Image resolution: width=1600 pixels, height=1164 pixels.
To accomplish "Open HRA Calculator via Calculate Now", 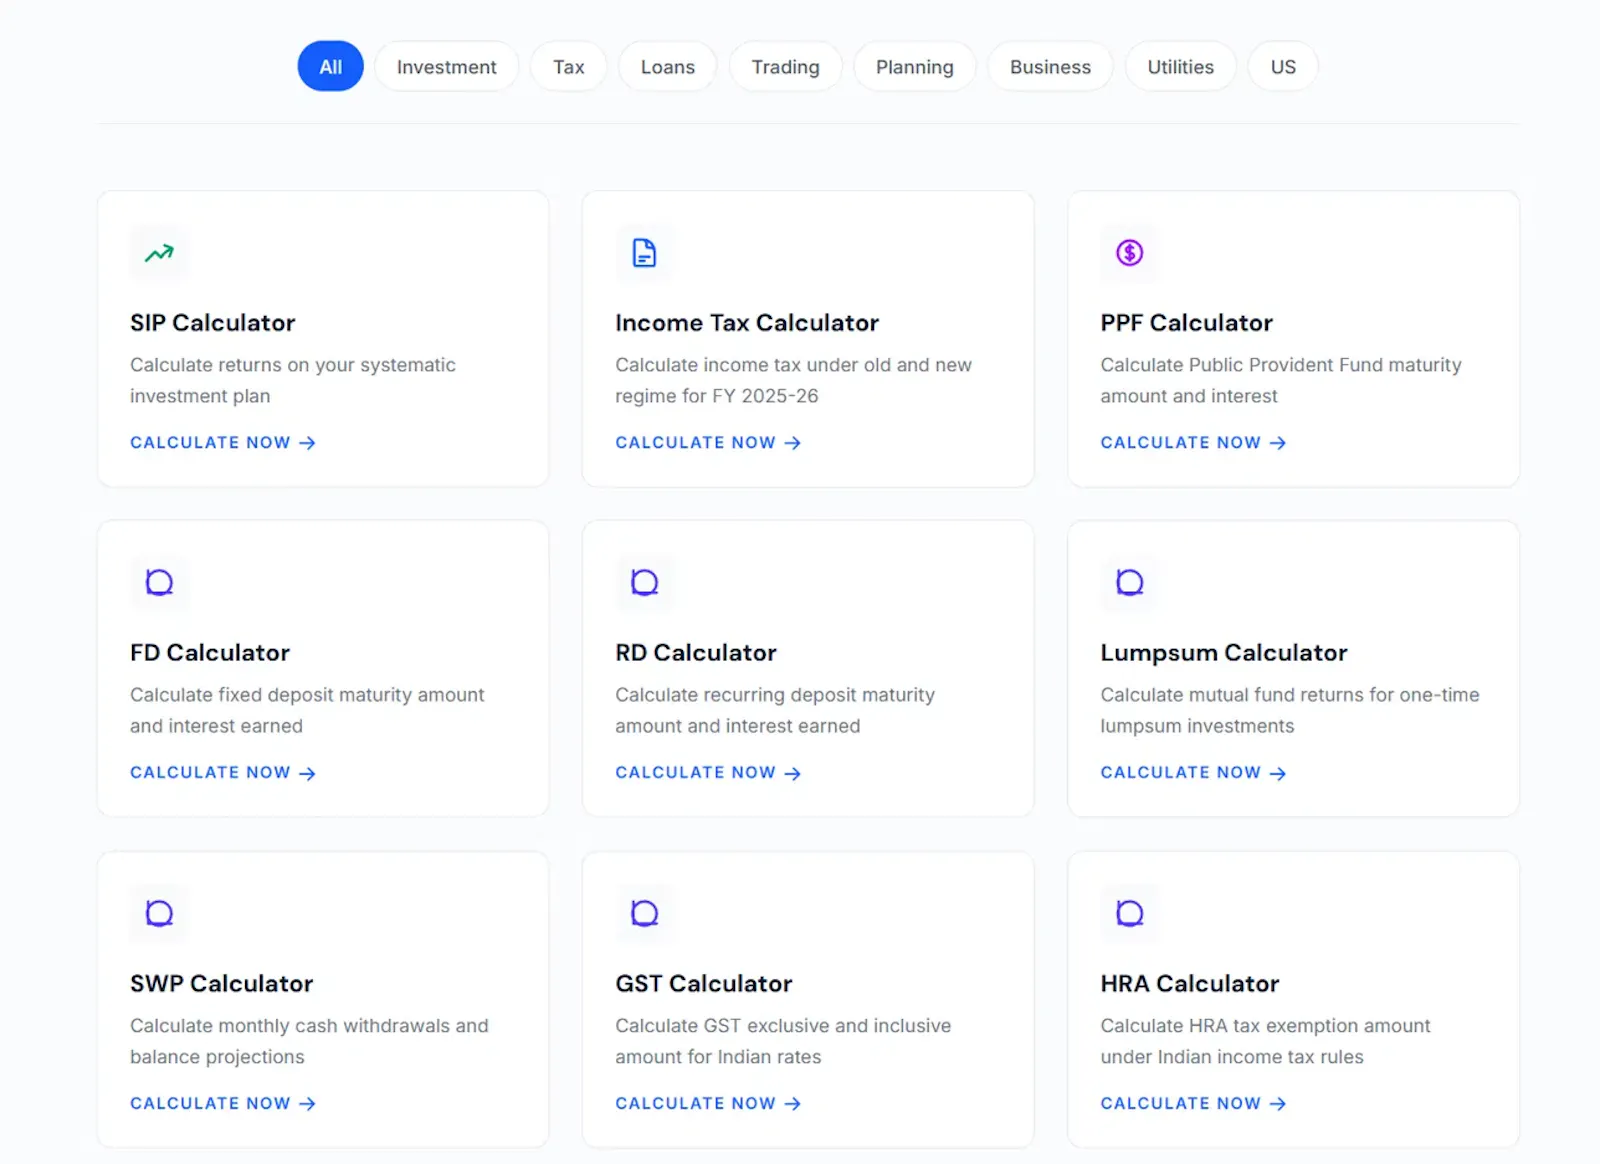I will pos(1193,1104).
